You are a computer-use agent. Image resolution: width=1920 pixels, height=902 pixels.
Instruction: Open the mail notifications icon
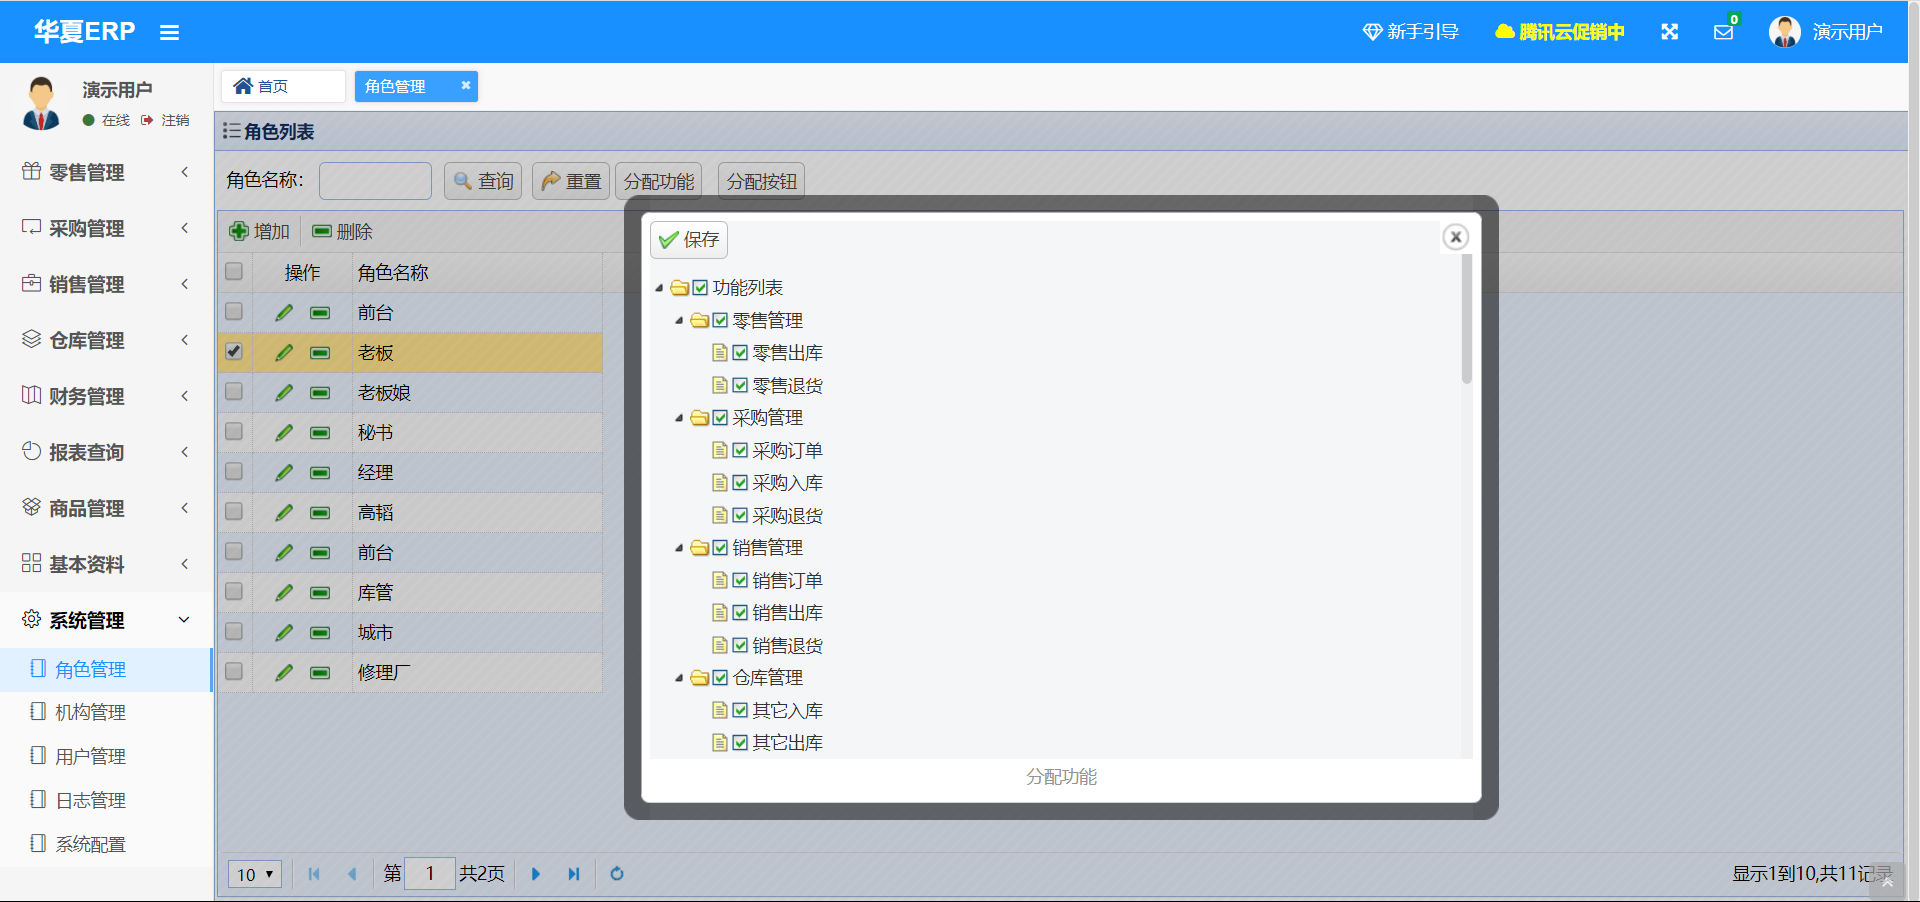click(x=1724, y=32)
